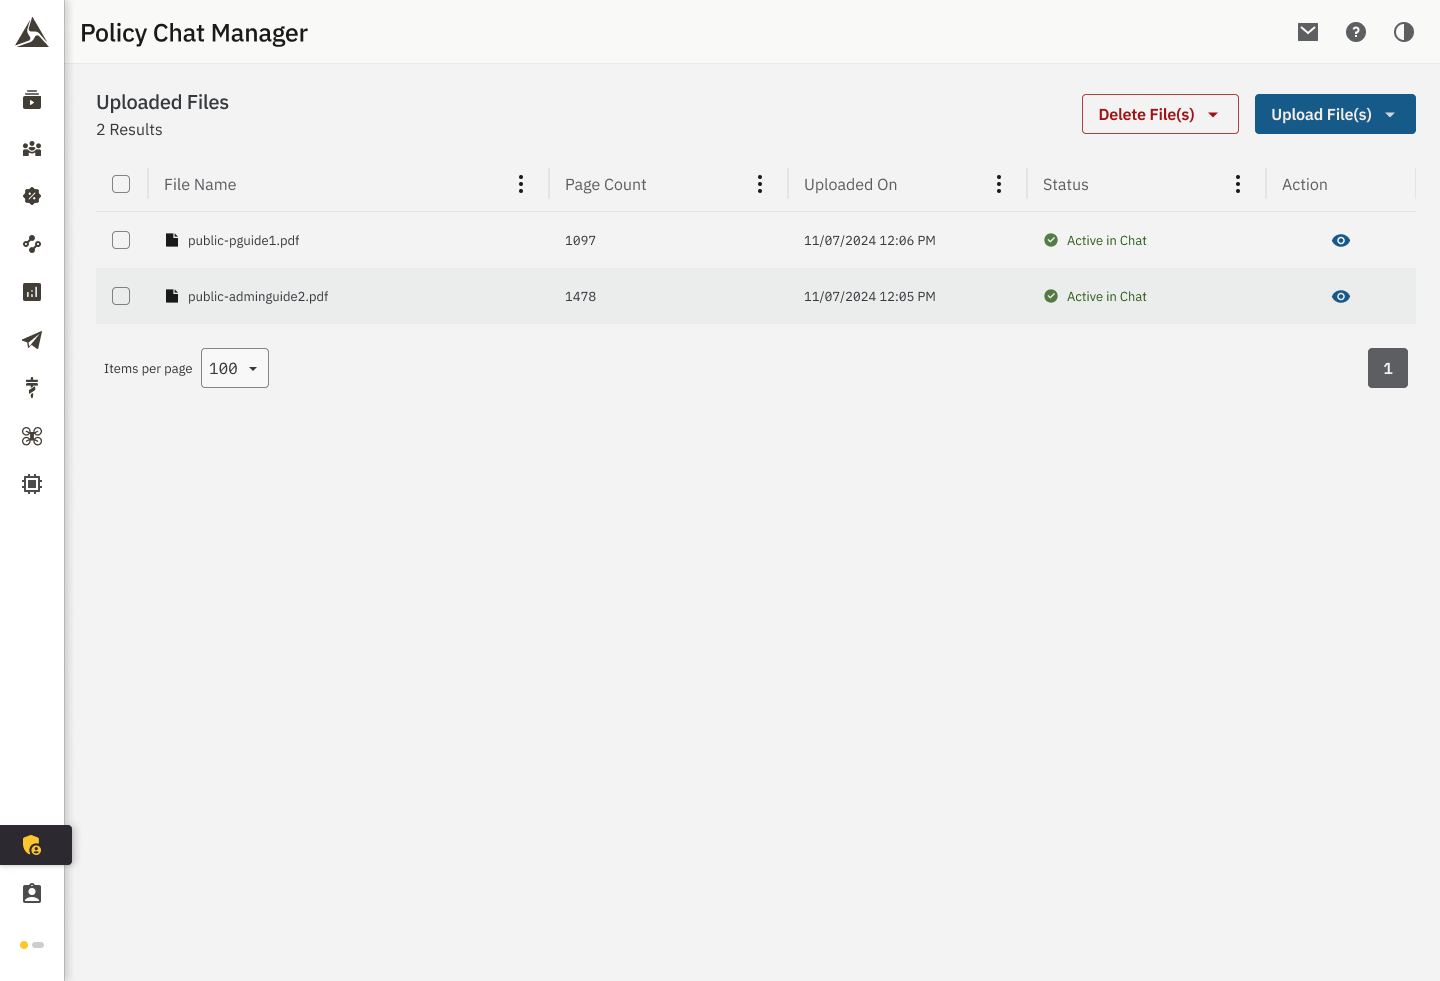Open the analytics bar chart sidebar icon
1440x981 pixels.
(x=31, y=292)
